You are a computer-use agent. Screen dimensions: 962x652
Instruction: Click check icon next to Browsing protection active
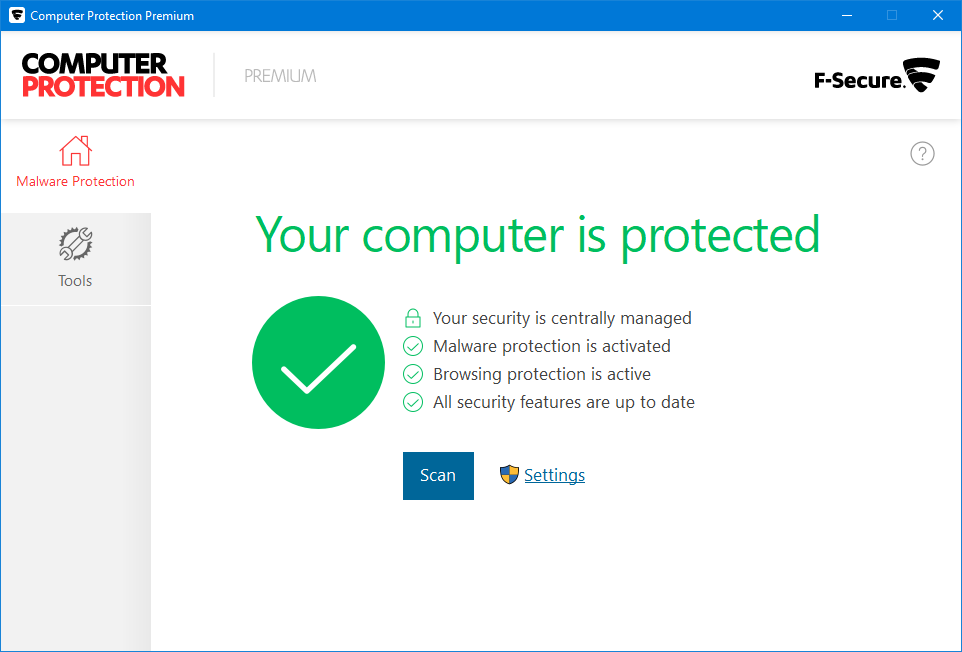[412, 374]
